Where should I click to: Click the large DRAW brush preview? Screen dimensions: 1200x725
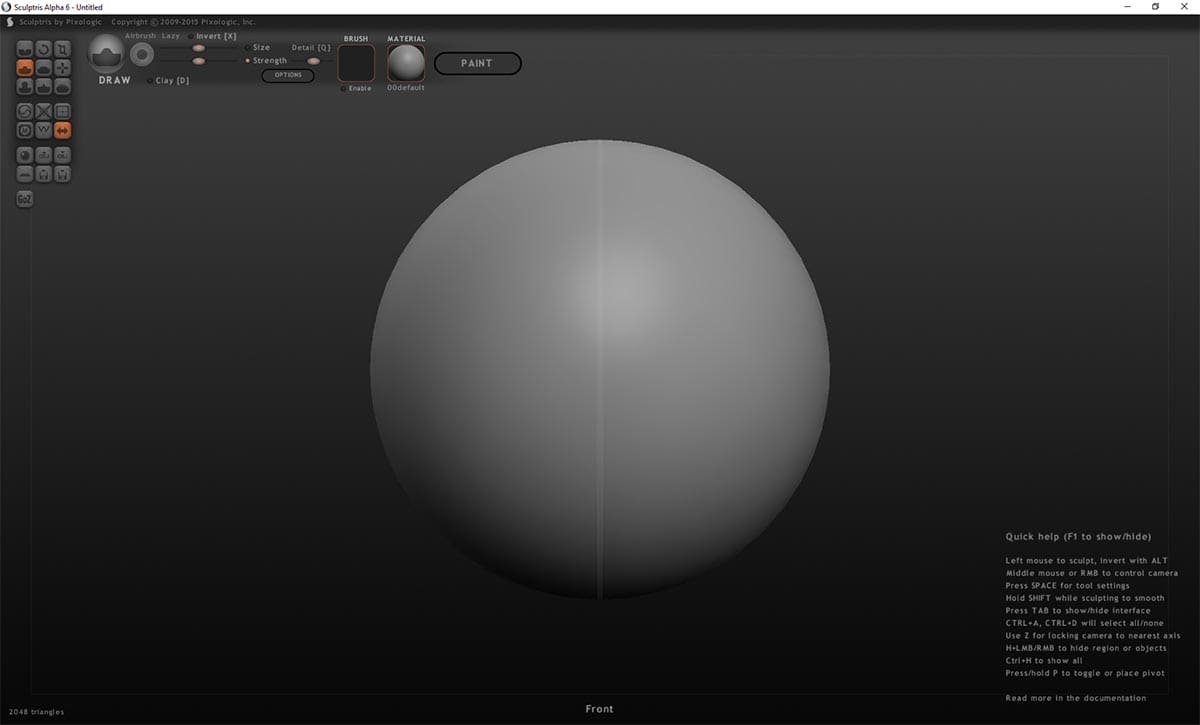pyautogui.click(x=106, y=53)
